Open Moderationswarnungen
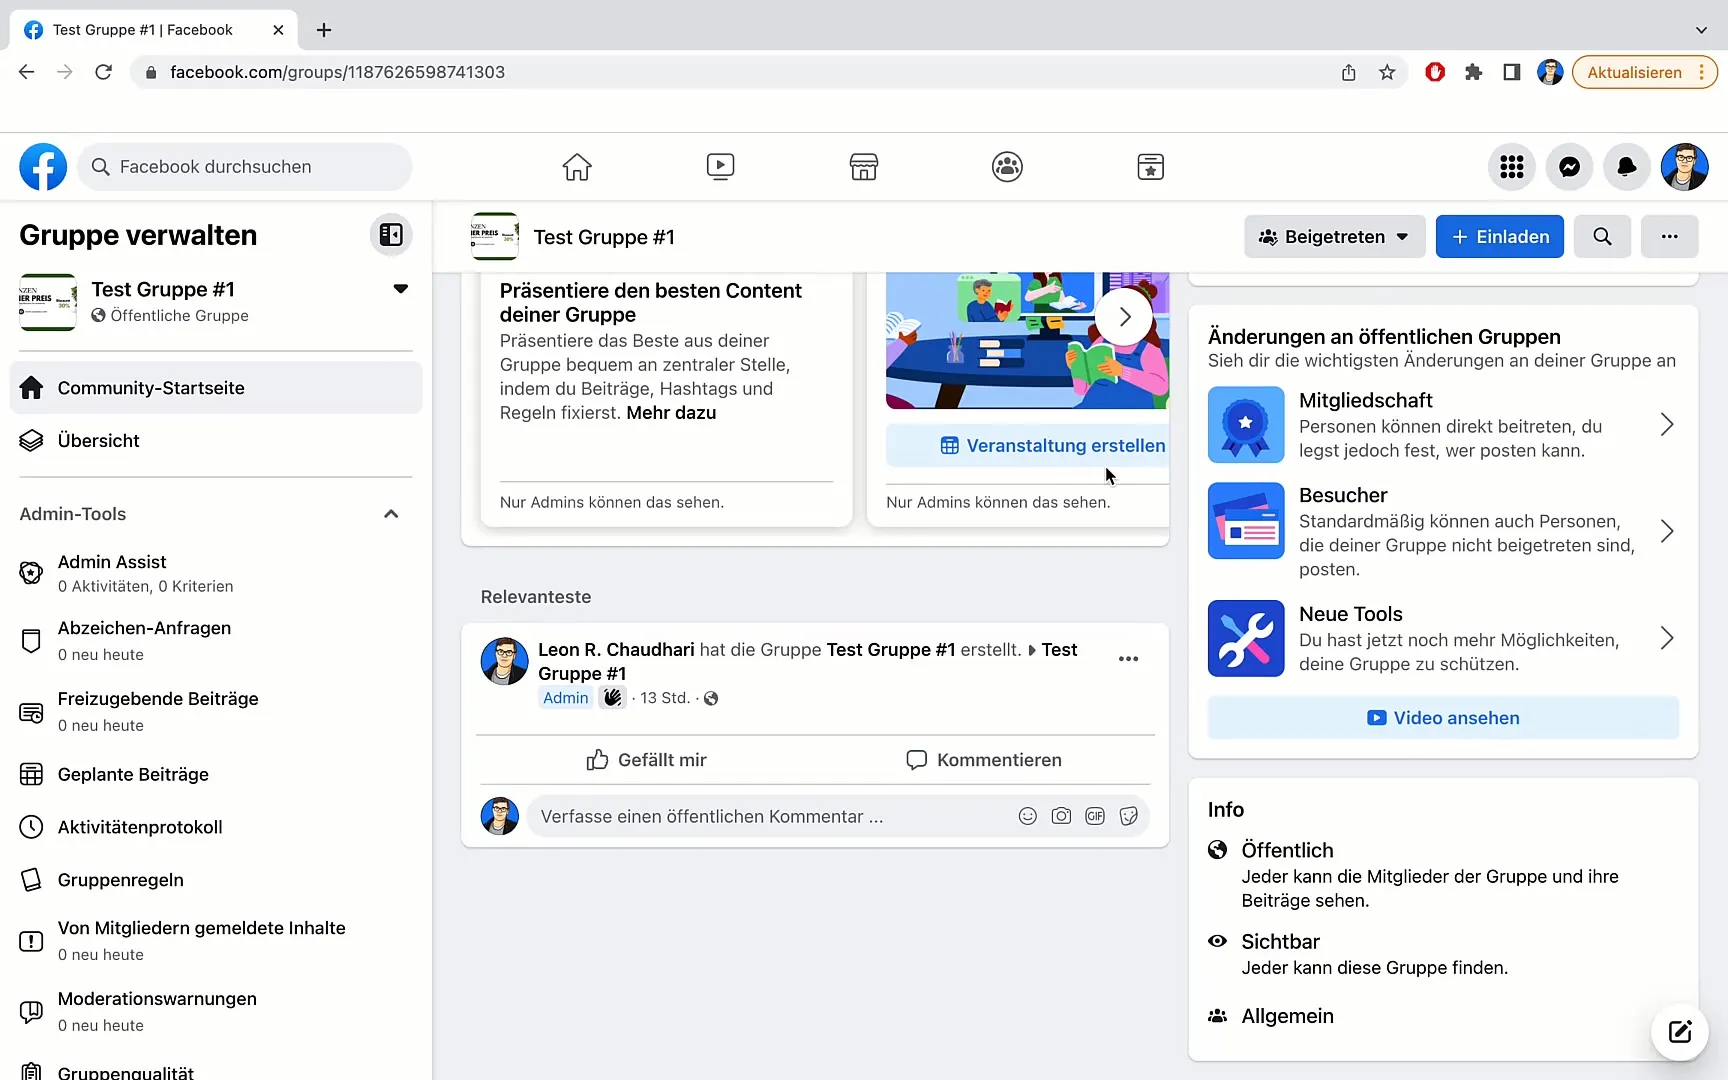This screenshot has width=1728, height=1080. tap(216, 1011)
